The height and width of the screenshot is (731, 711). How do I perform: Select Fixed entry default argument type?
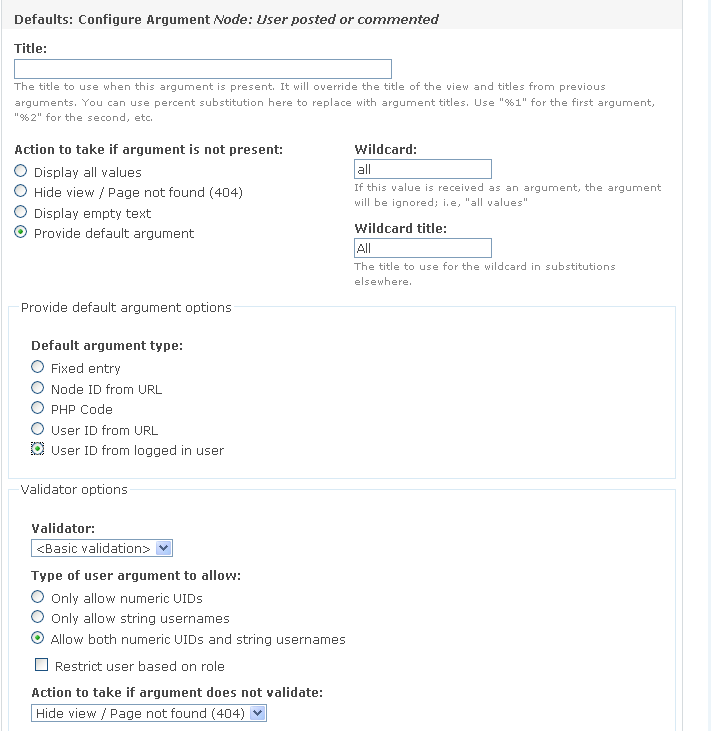[x=38, y=368]
